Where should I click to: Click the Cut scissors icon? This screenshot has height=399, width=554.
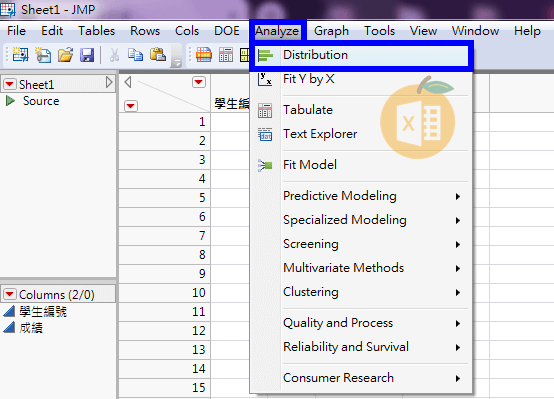point(114,55)
